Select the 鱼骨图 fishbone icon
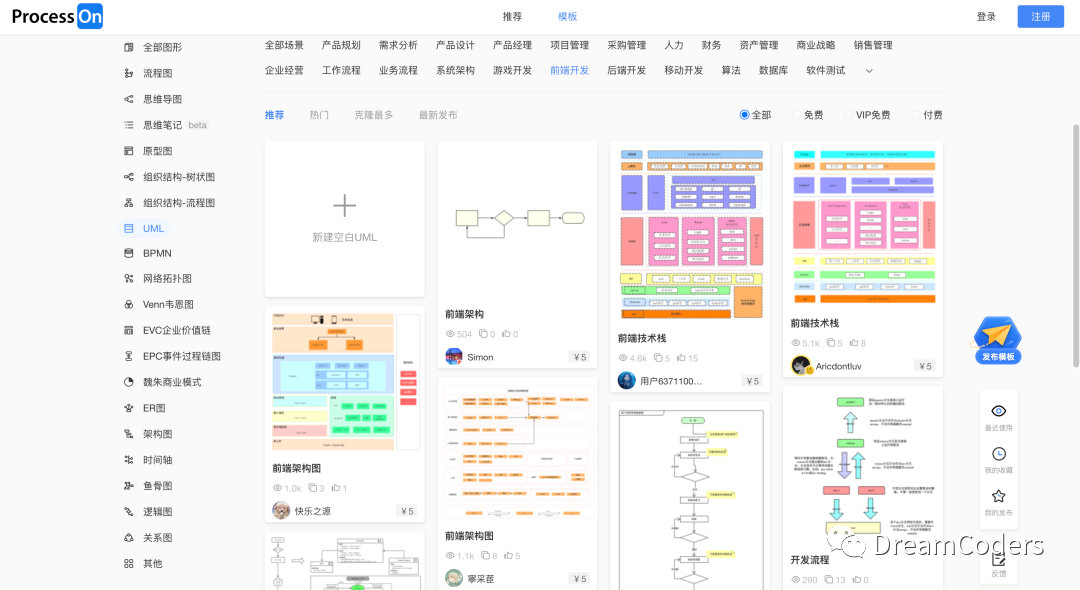This screenshot has height=590, width=1080. [129, 486]
